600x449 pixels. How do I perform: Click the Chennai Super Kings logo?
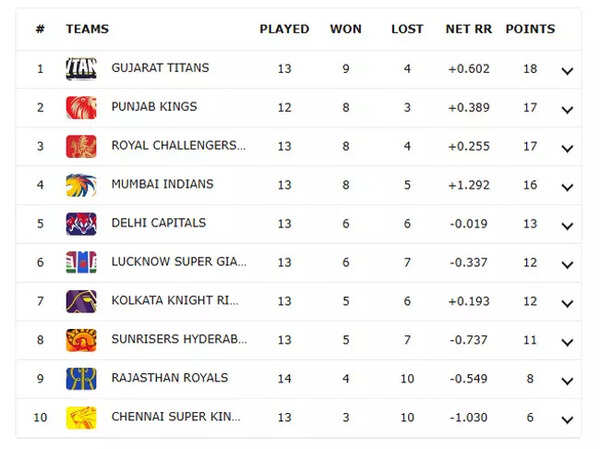[82, 417]
